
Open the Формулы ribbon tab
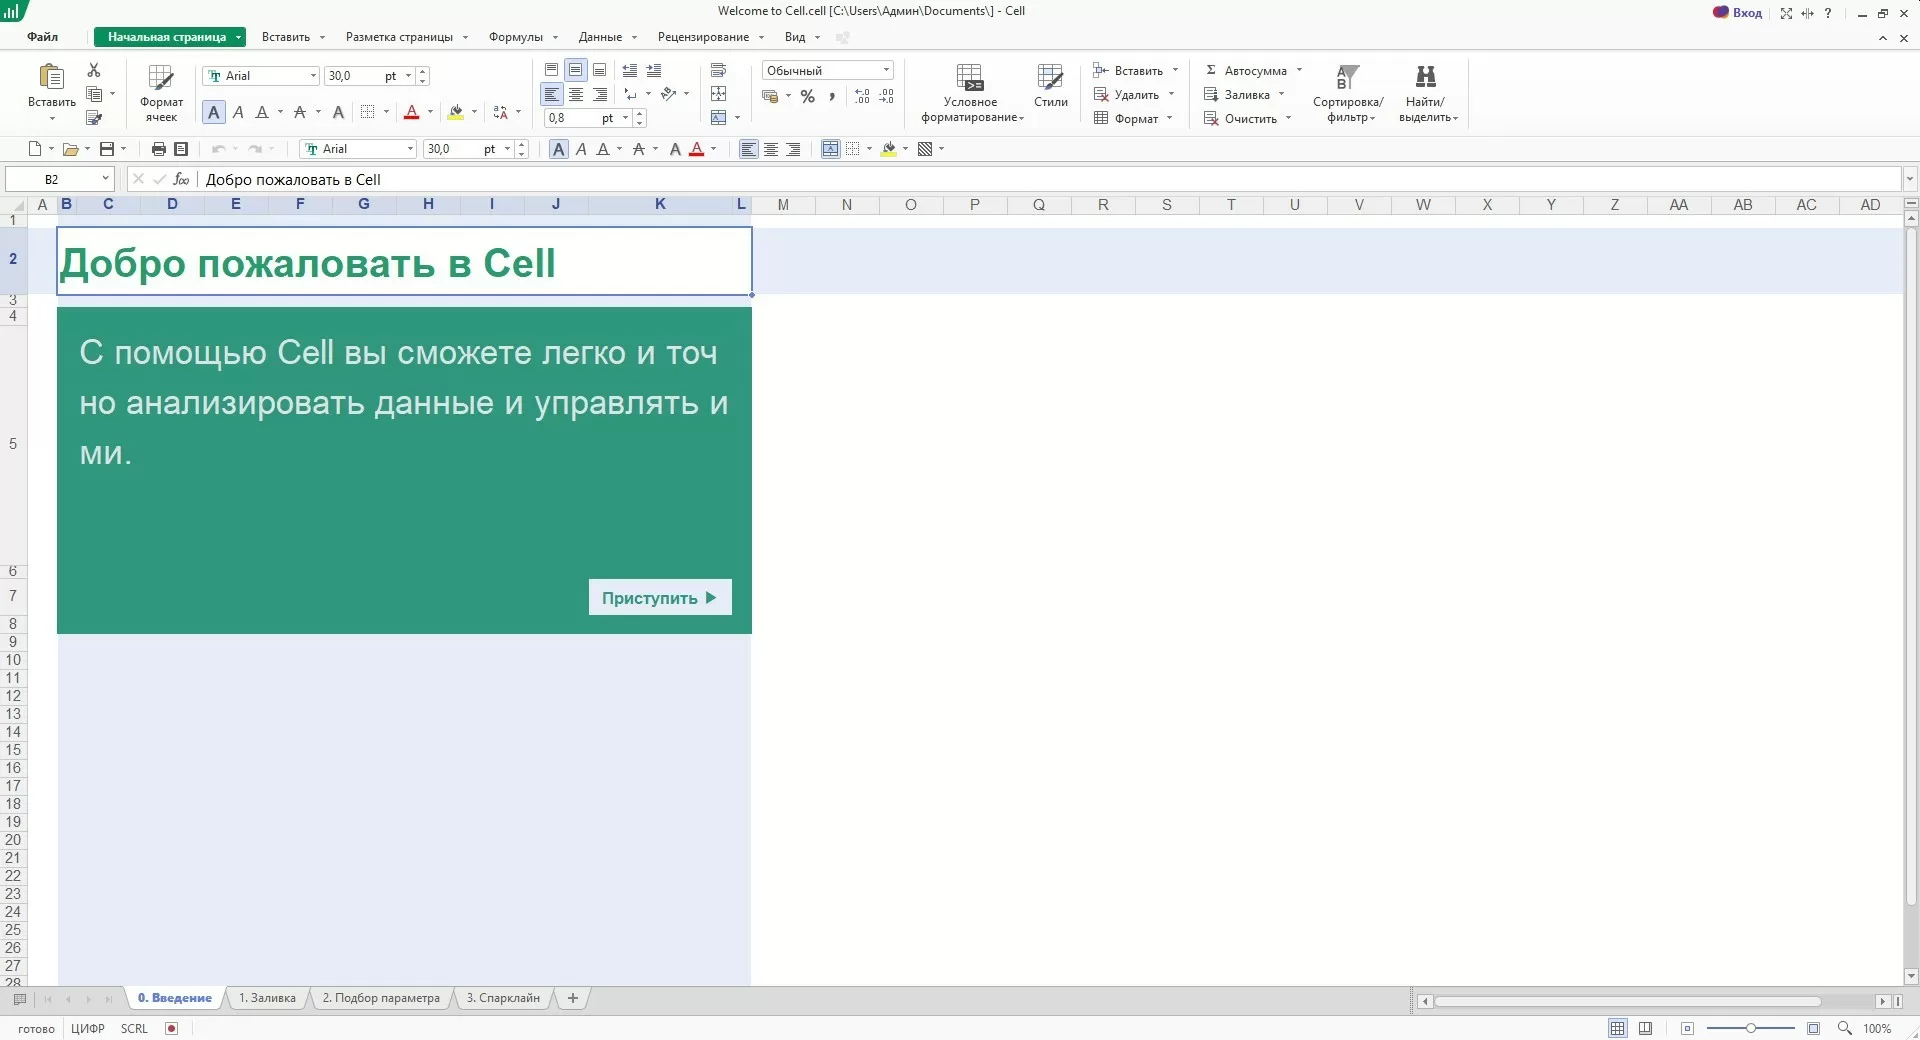pyautogui.click(x=516, y=37)
